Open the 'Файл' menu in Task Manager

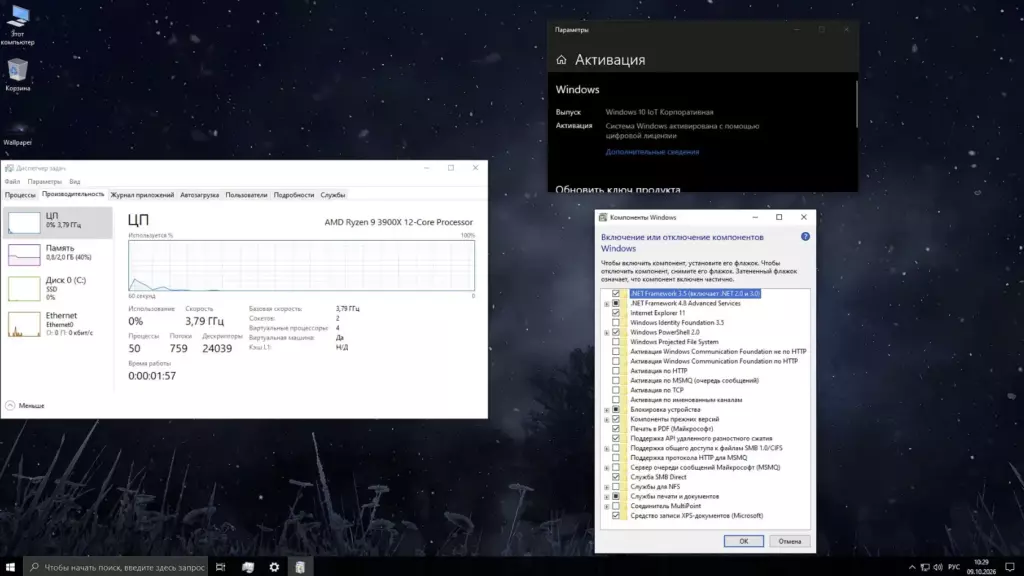(12, 182)
